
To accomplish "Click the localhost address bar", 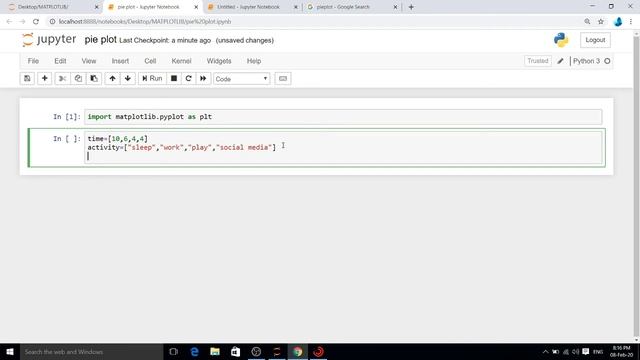I will 314,22.
